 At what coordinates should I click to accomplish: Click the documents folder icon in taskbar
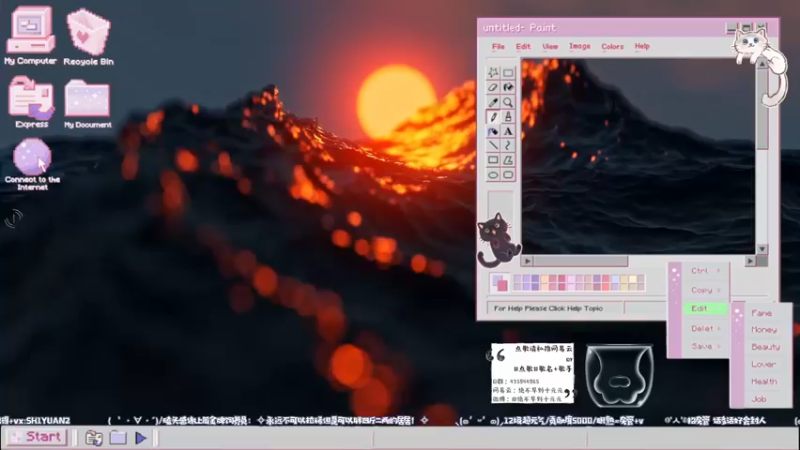pos(94,438)
